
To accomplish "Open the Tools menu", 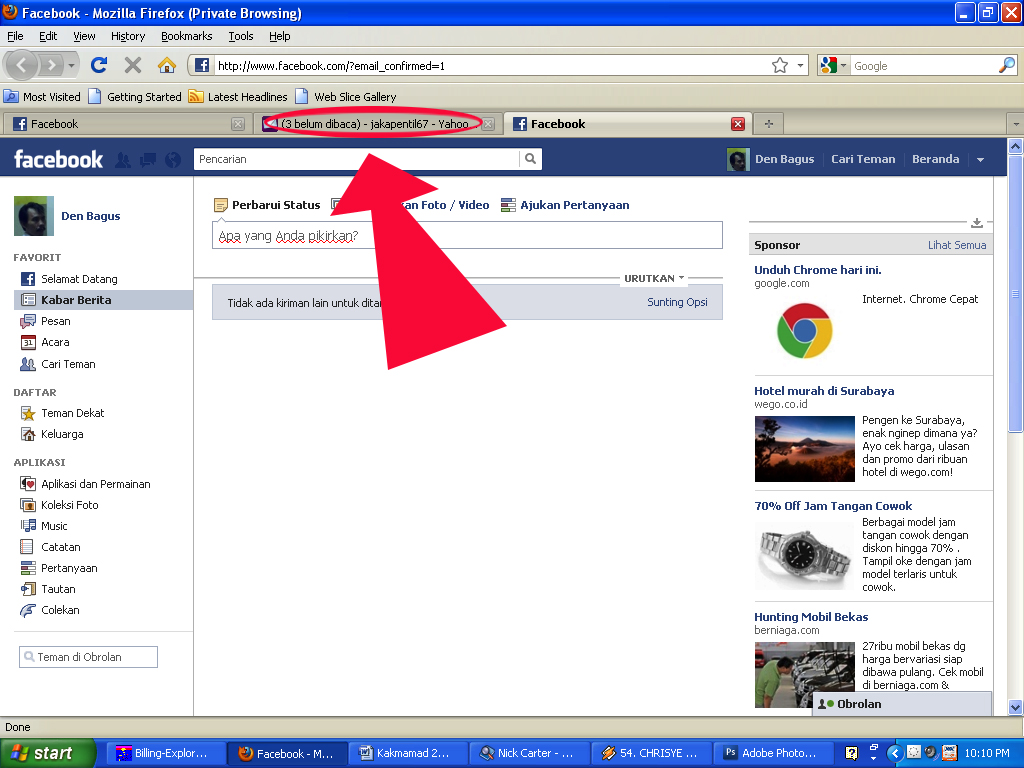I will (x=240, y=36).
